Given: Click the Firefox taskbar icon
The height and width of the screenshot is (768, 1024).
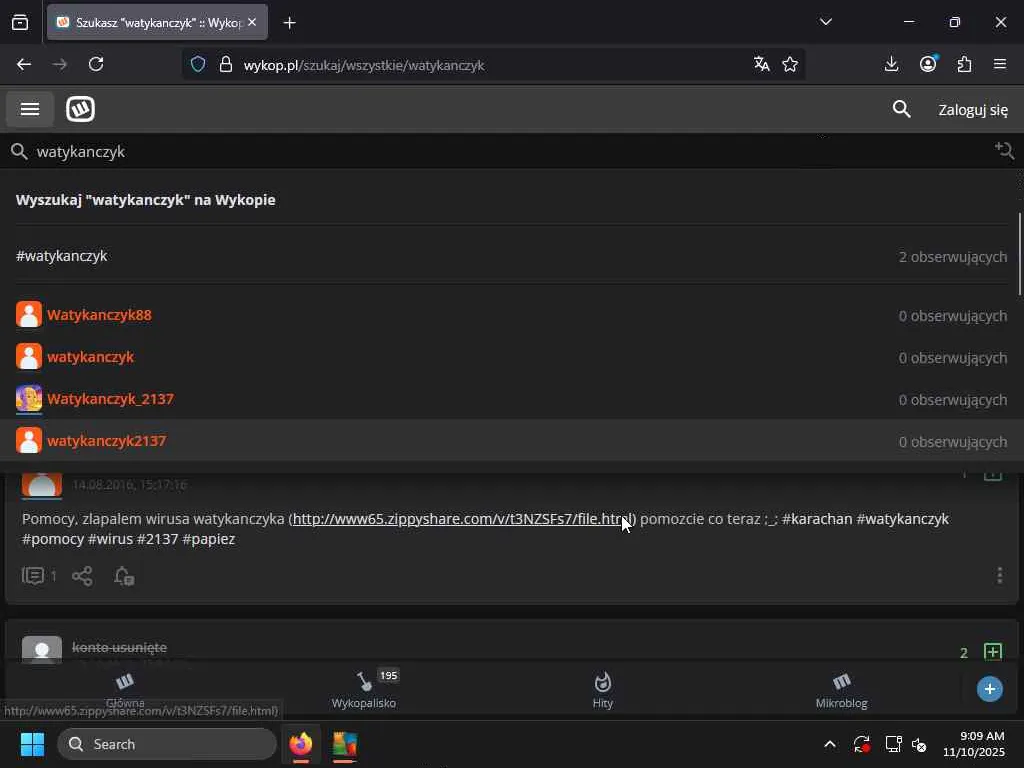Looking at the screenshot, I should 301,744.
